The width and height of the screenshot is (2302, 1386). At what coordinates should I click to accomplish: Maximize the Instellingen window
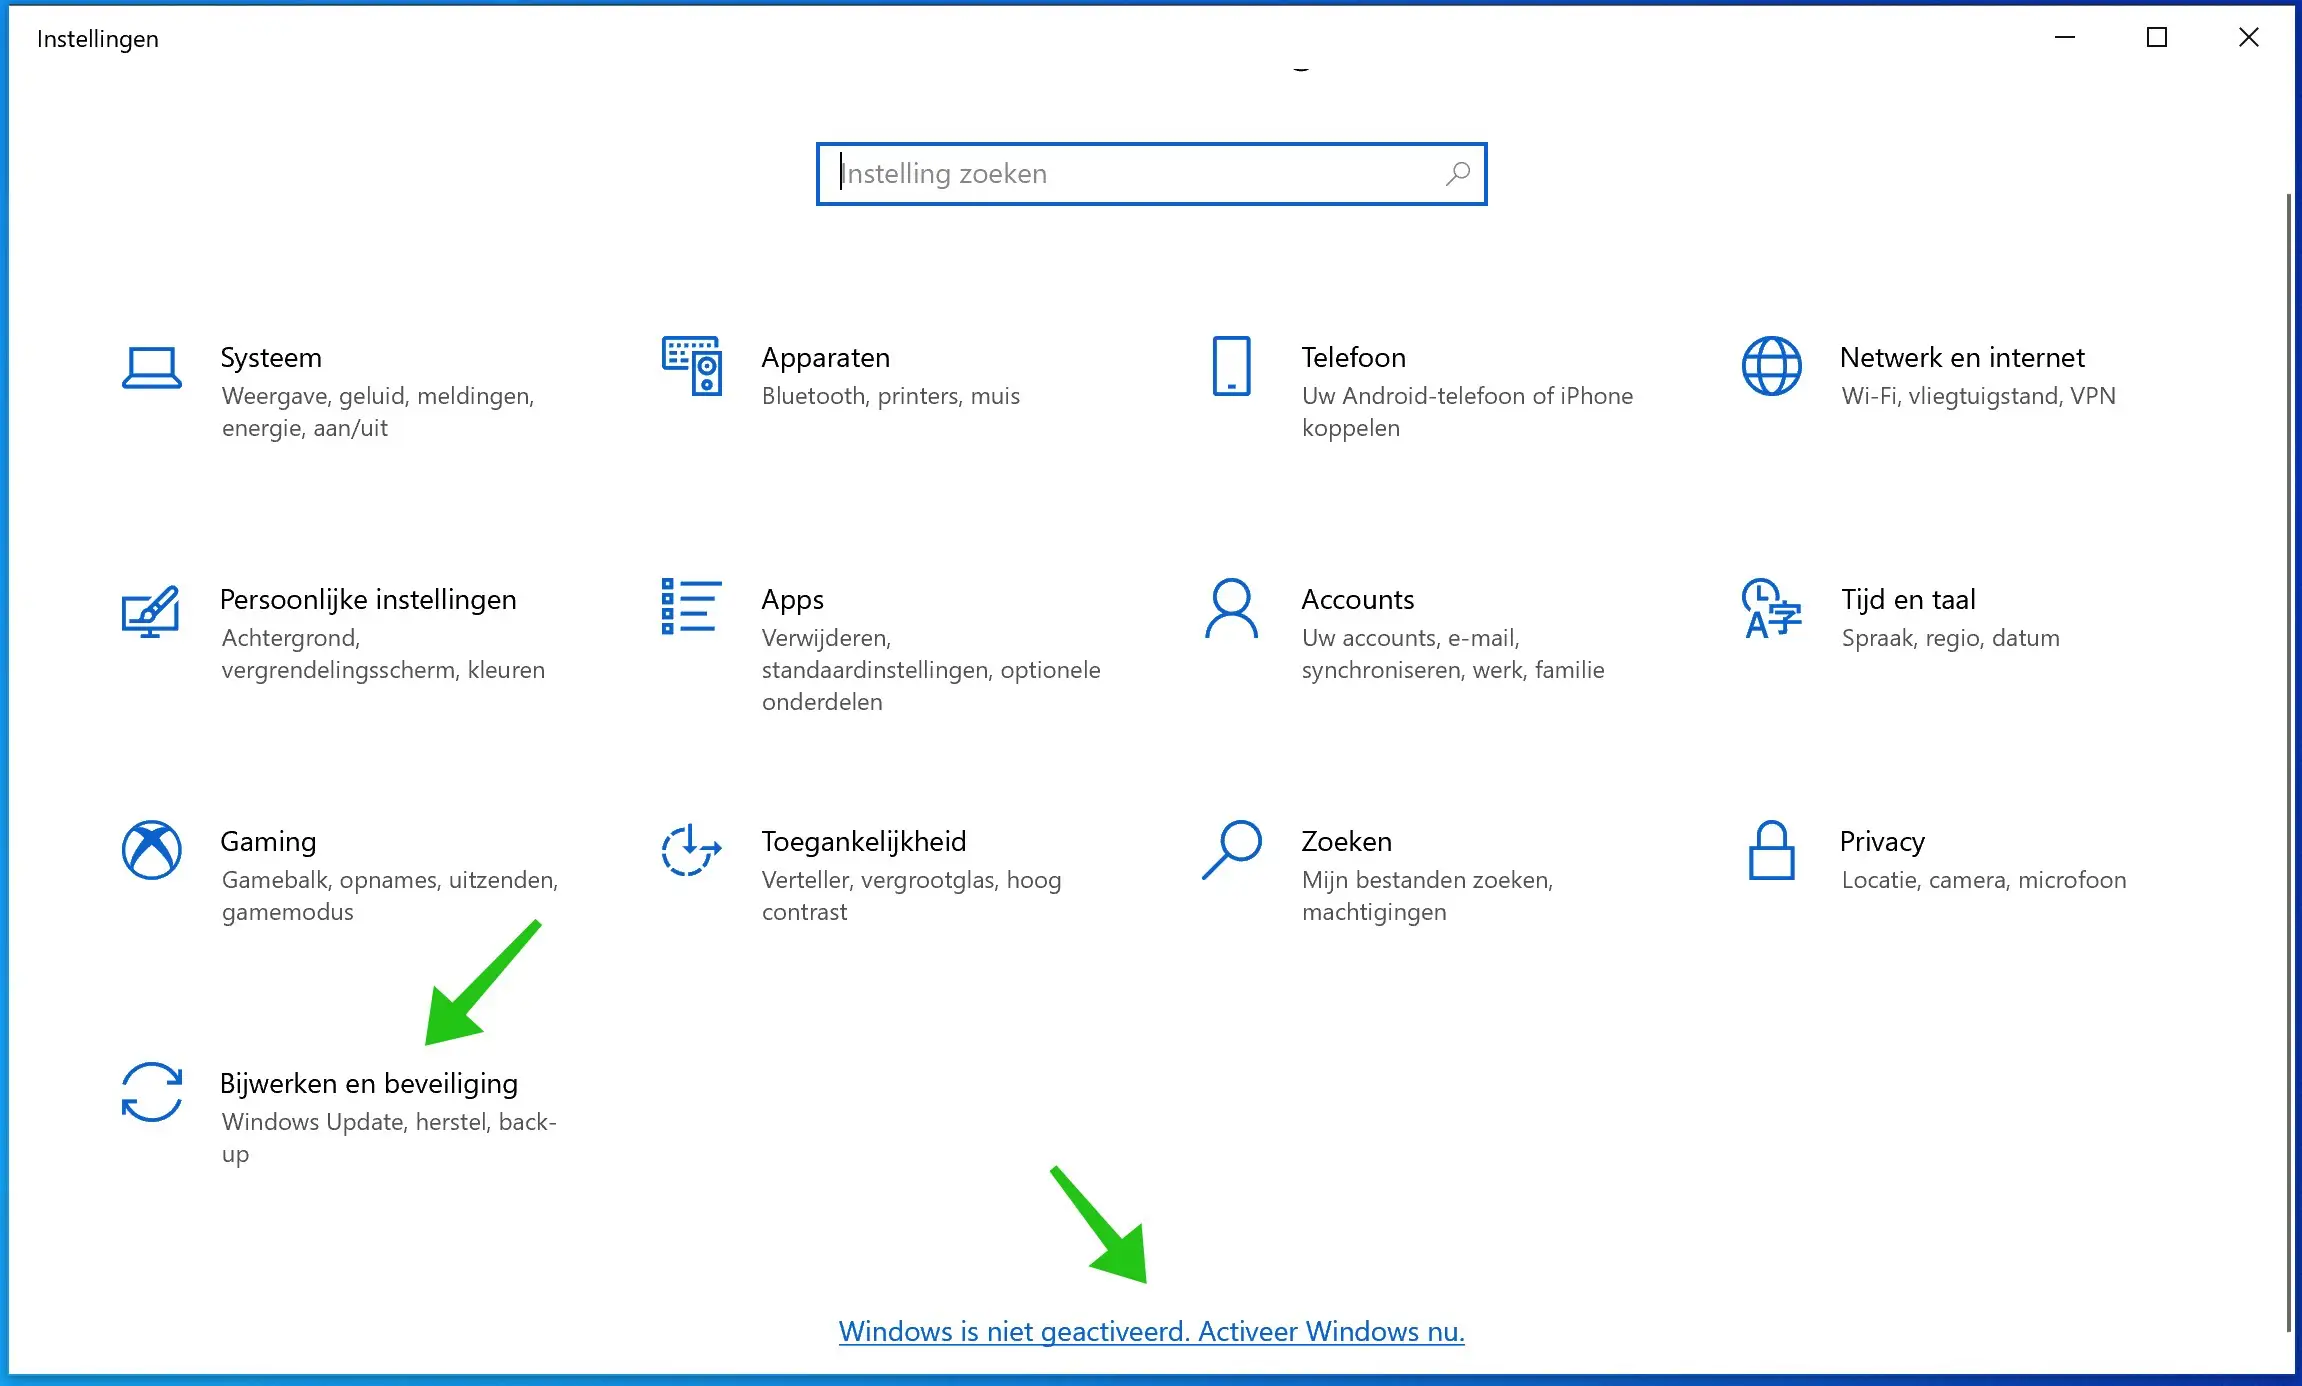pos(2157,38)
